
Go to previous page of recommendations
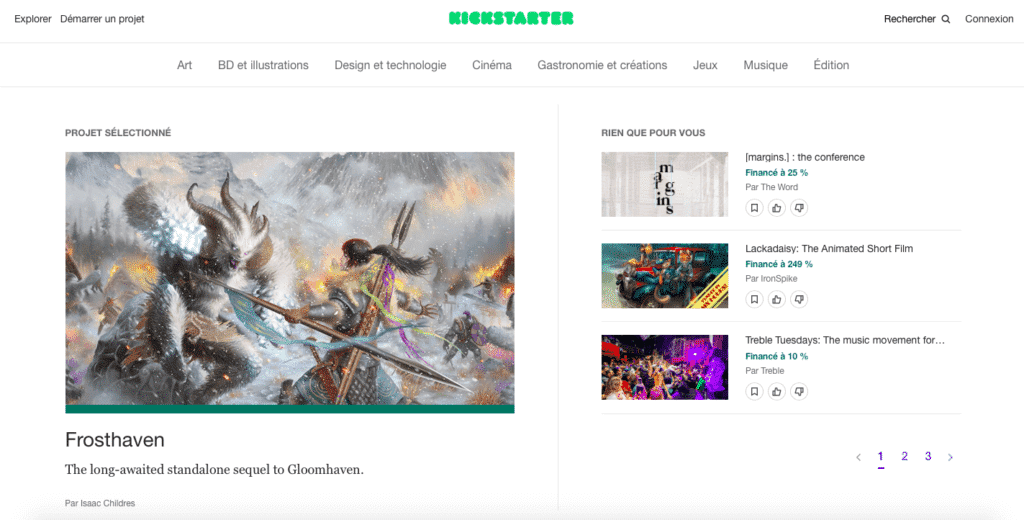pyautogui.click(x=858, y=457)
